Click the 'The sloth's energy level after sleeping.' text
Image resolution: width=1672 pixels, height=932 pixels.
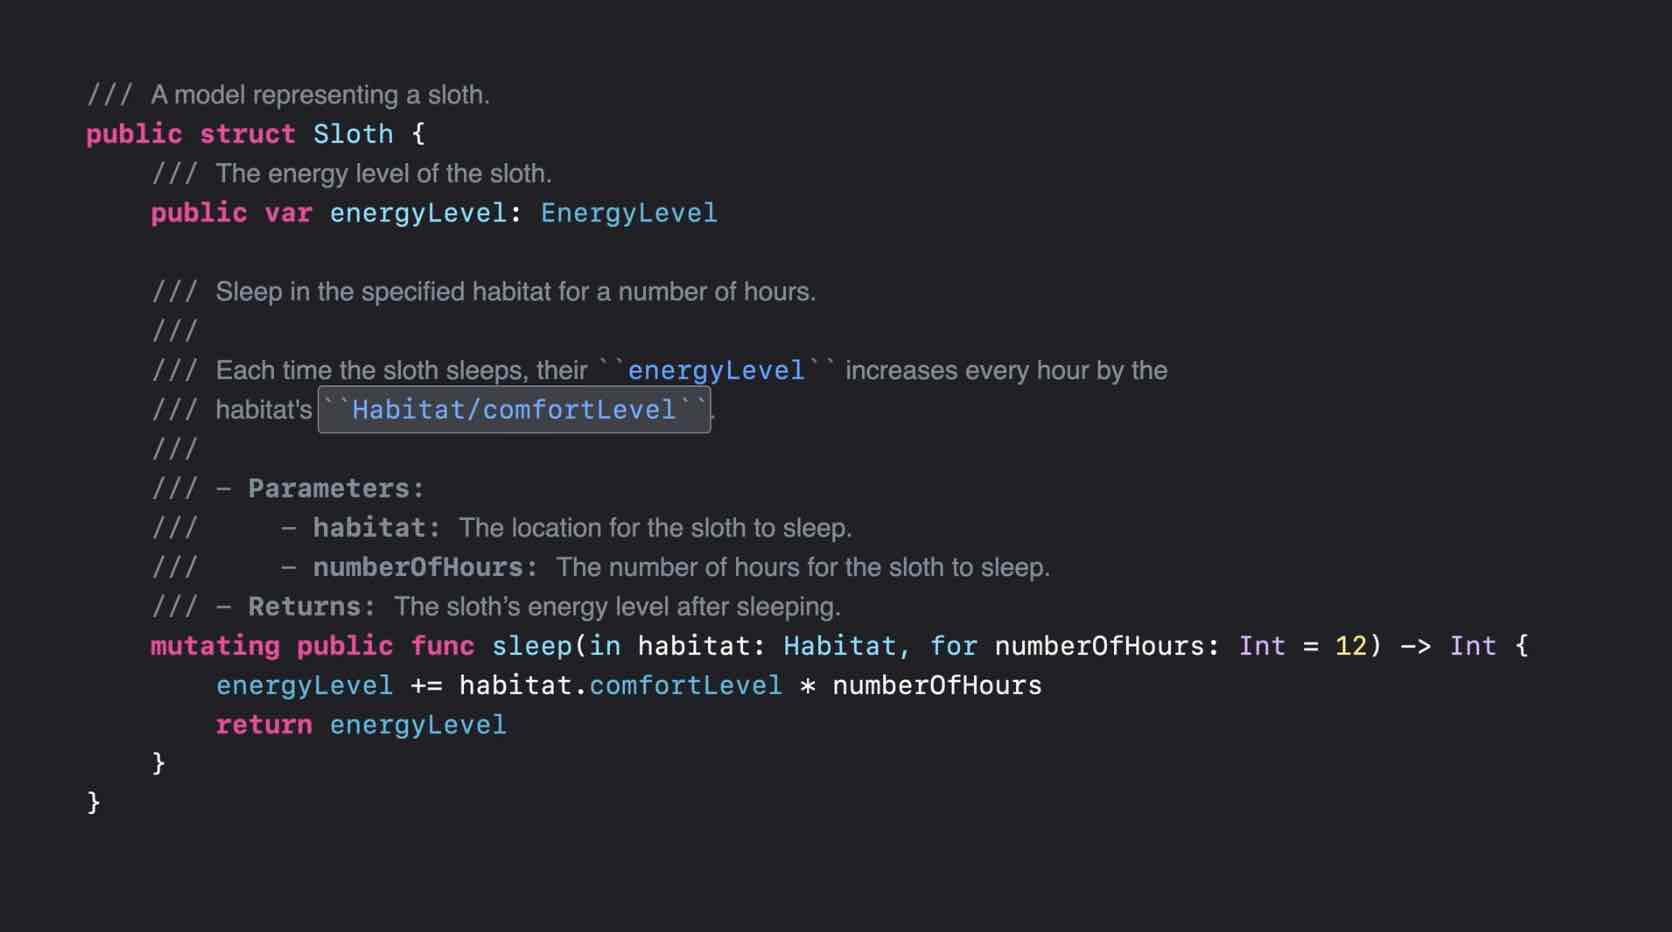(617, 607)
